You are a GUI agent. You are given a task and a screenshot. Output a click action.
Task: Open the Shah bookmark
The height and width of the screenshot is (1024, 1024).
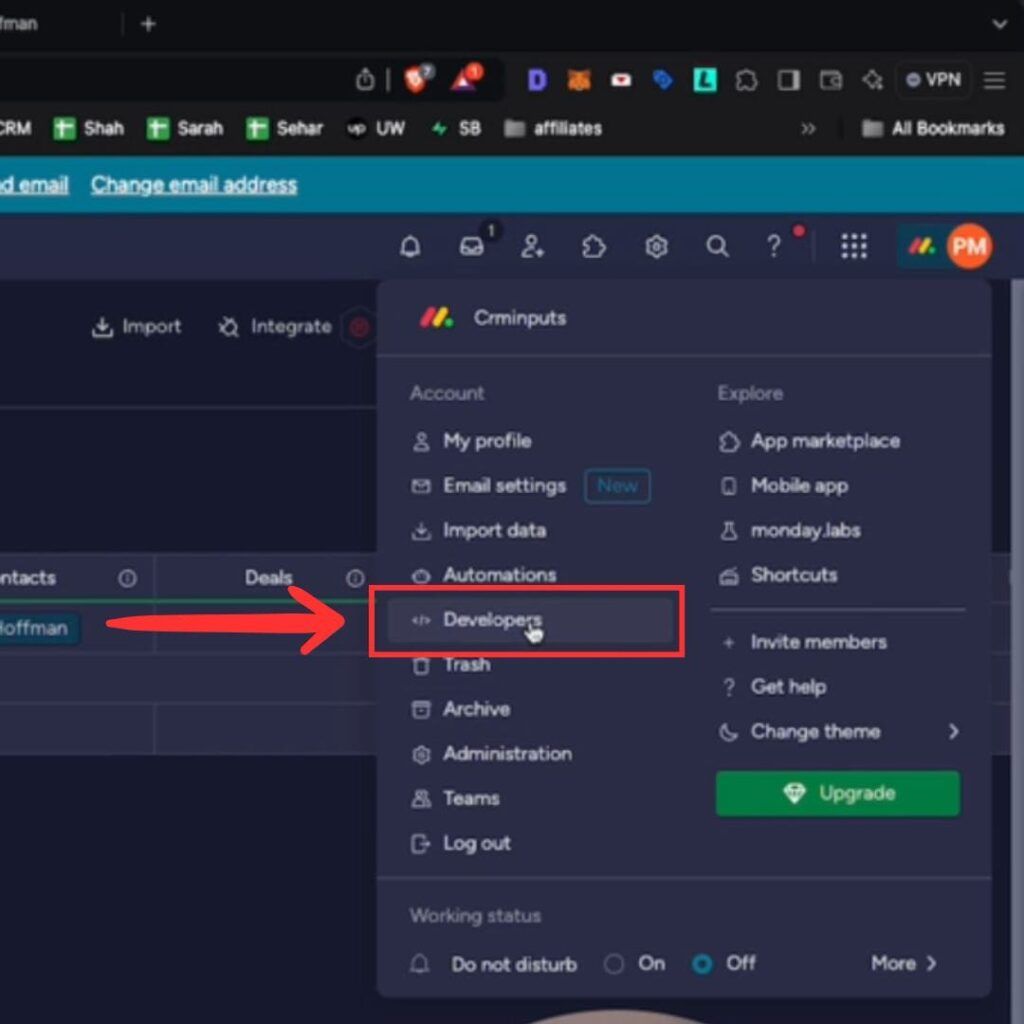click(89, 129)
